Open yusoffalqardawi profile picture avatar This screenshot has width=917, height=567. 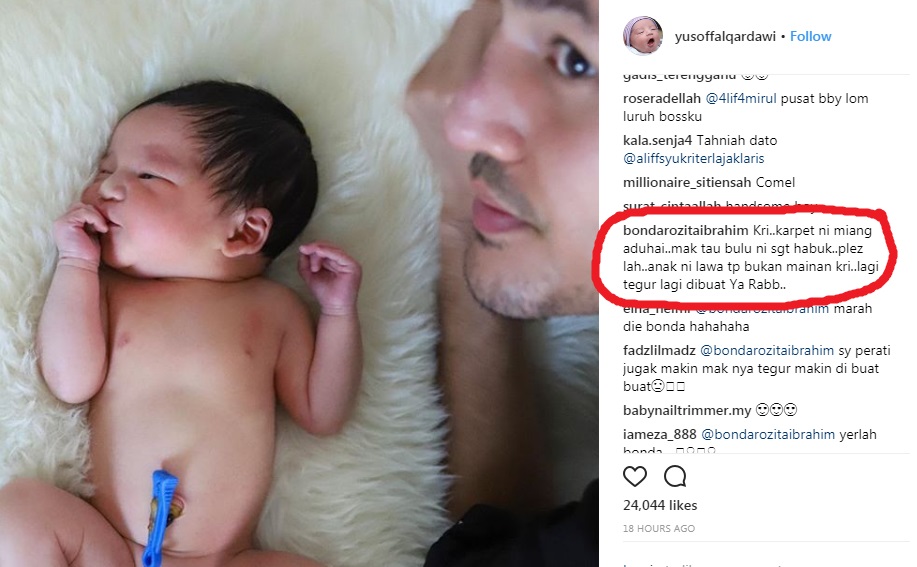click(x=643, y=36)
